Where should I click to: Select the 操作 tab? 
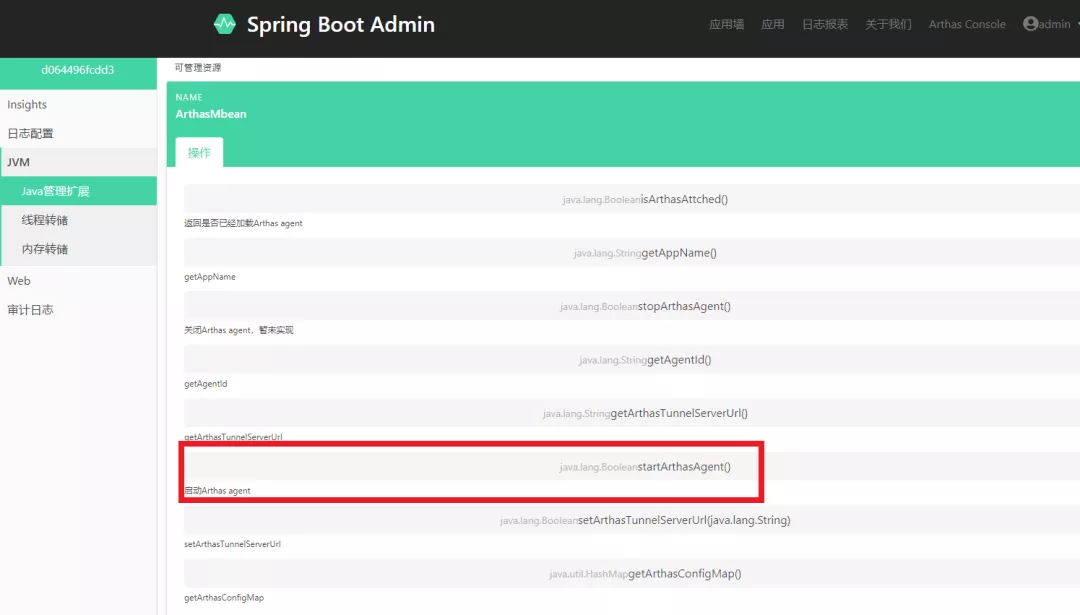coord(199,153)
